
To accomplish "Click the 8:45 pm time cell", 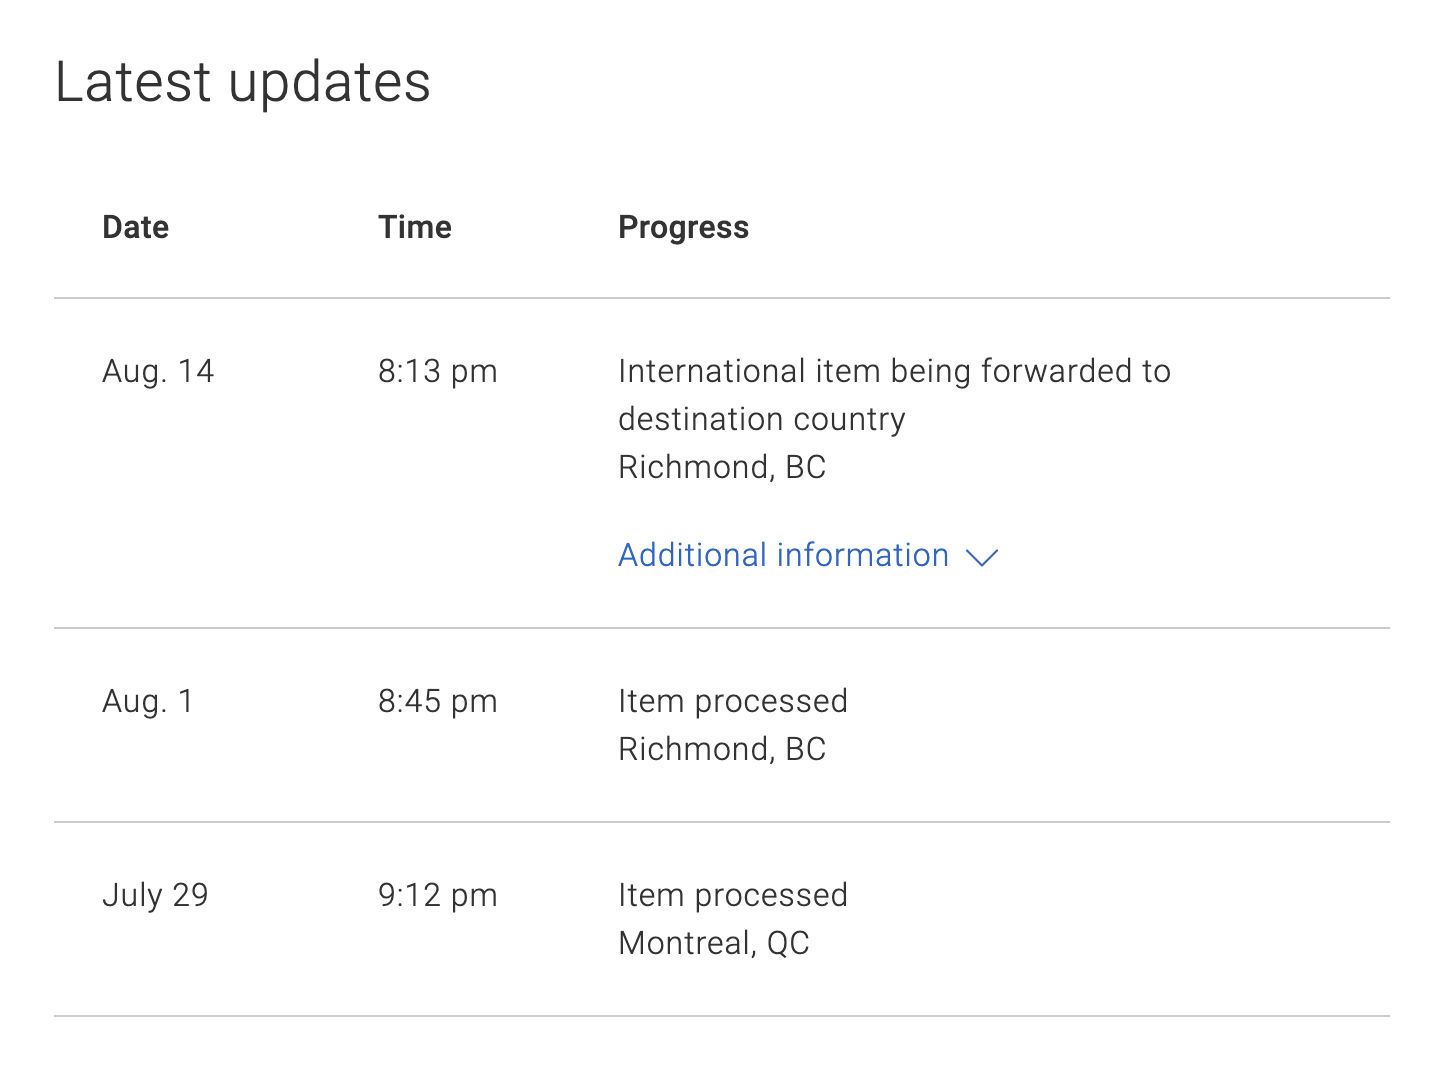I will click(x=437, y=702).
